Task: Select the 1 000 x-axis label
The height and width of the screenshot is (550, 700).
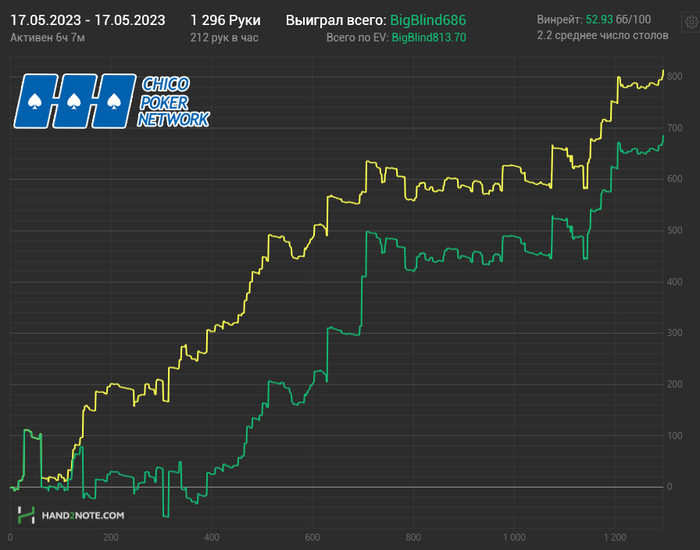Action: (514, 538)
